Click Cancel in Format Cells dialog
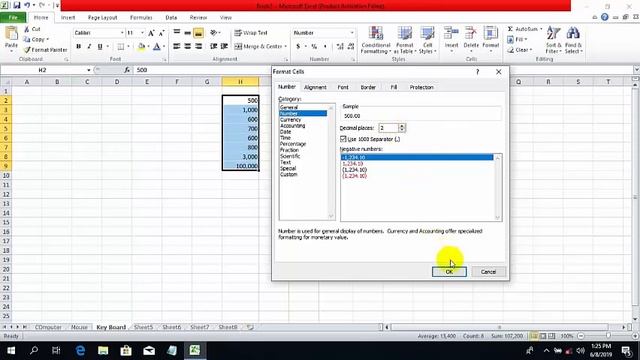The height and width of the screenshot is (360, 640). point(488,272)
